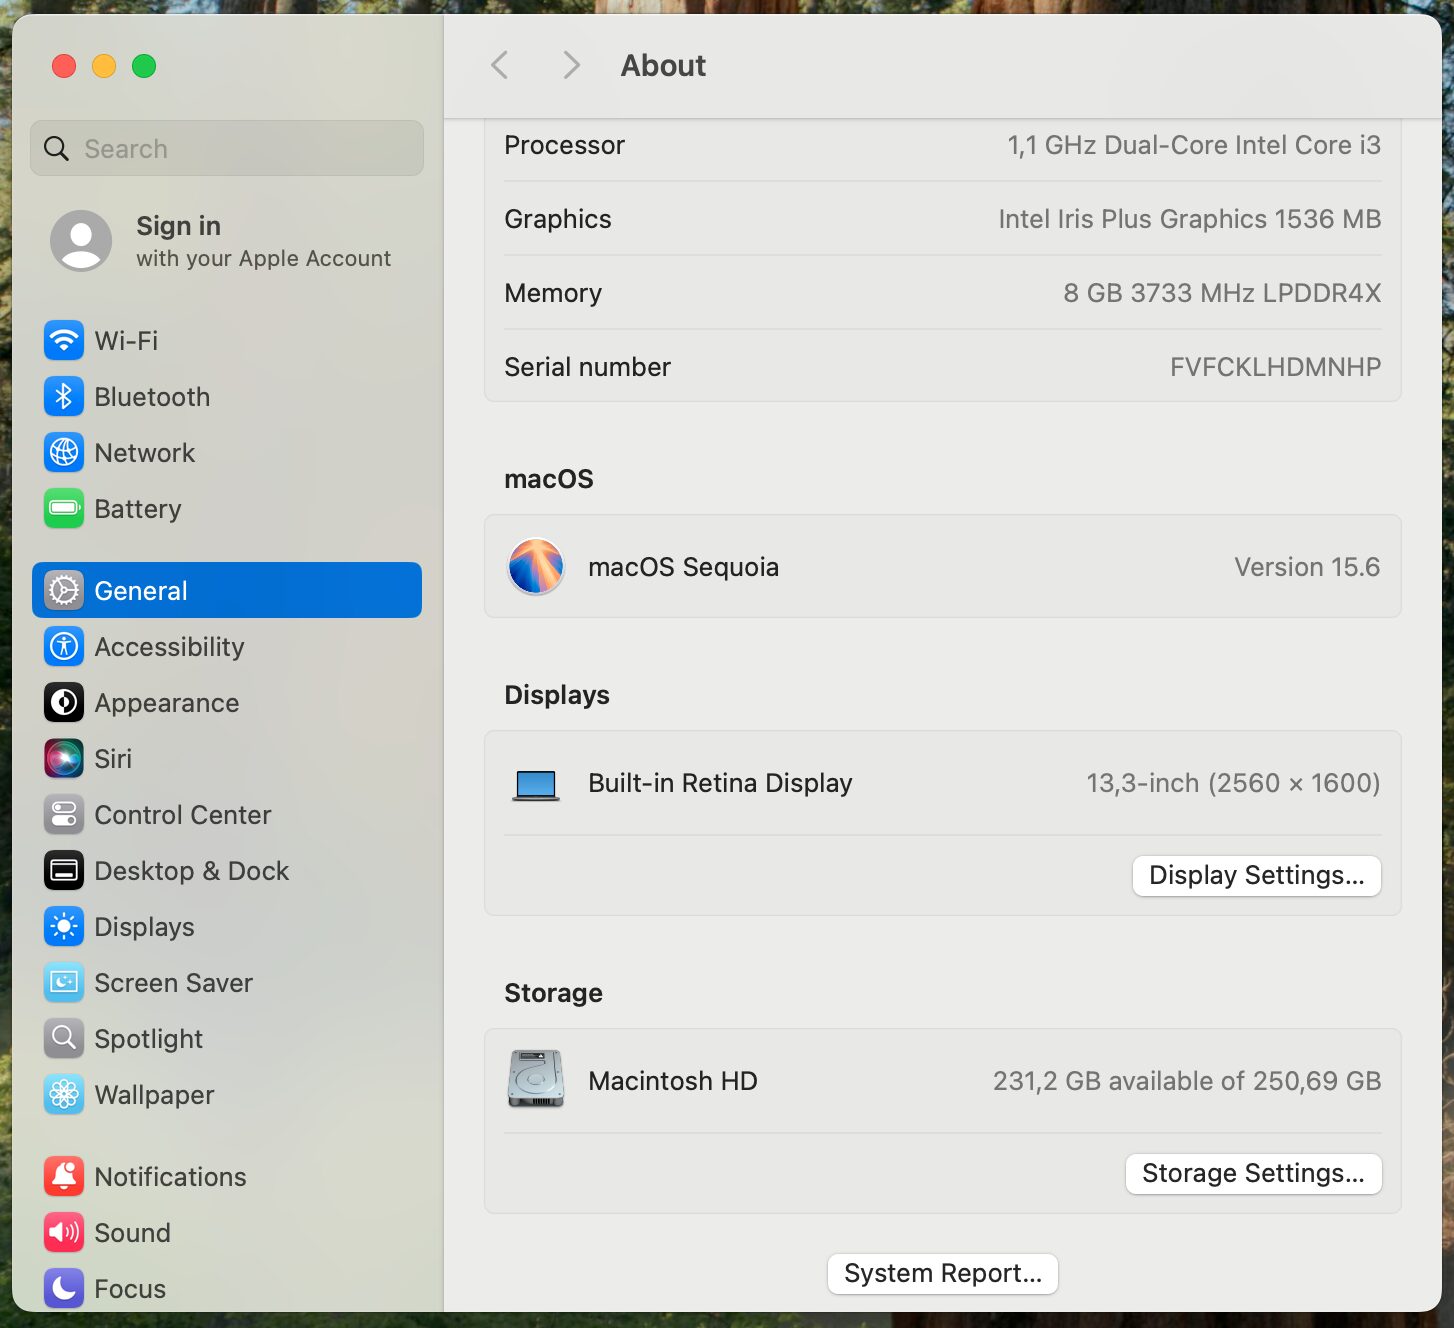The image size is (1454, 1328).
Task: Click the Display Settings button
Action: 1256,876
